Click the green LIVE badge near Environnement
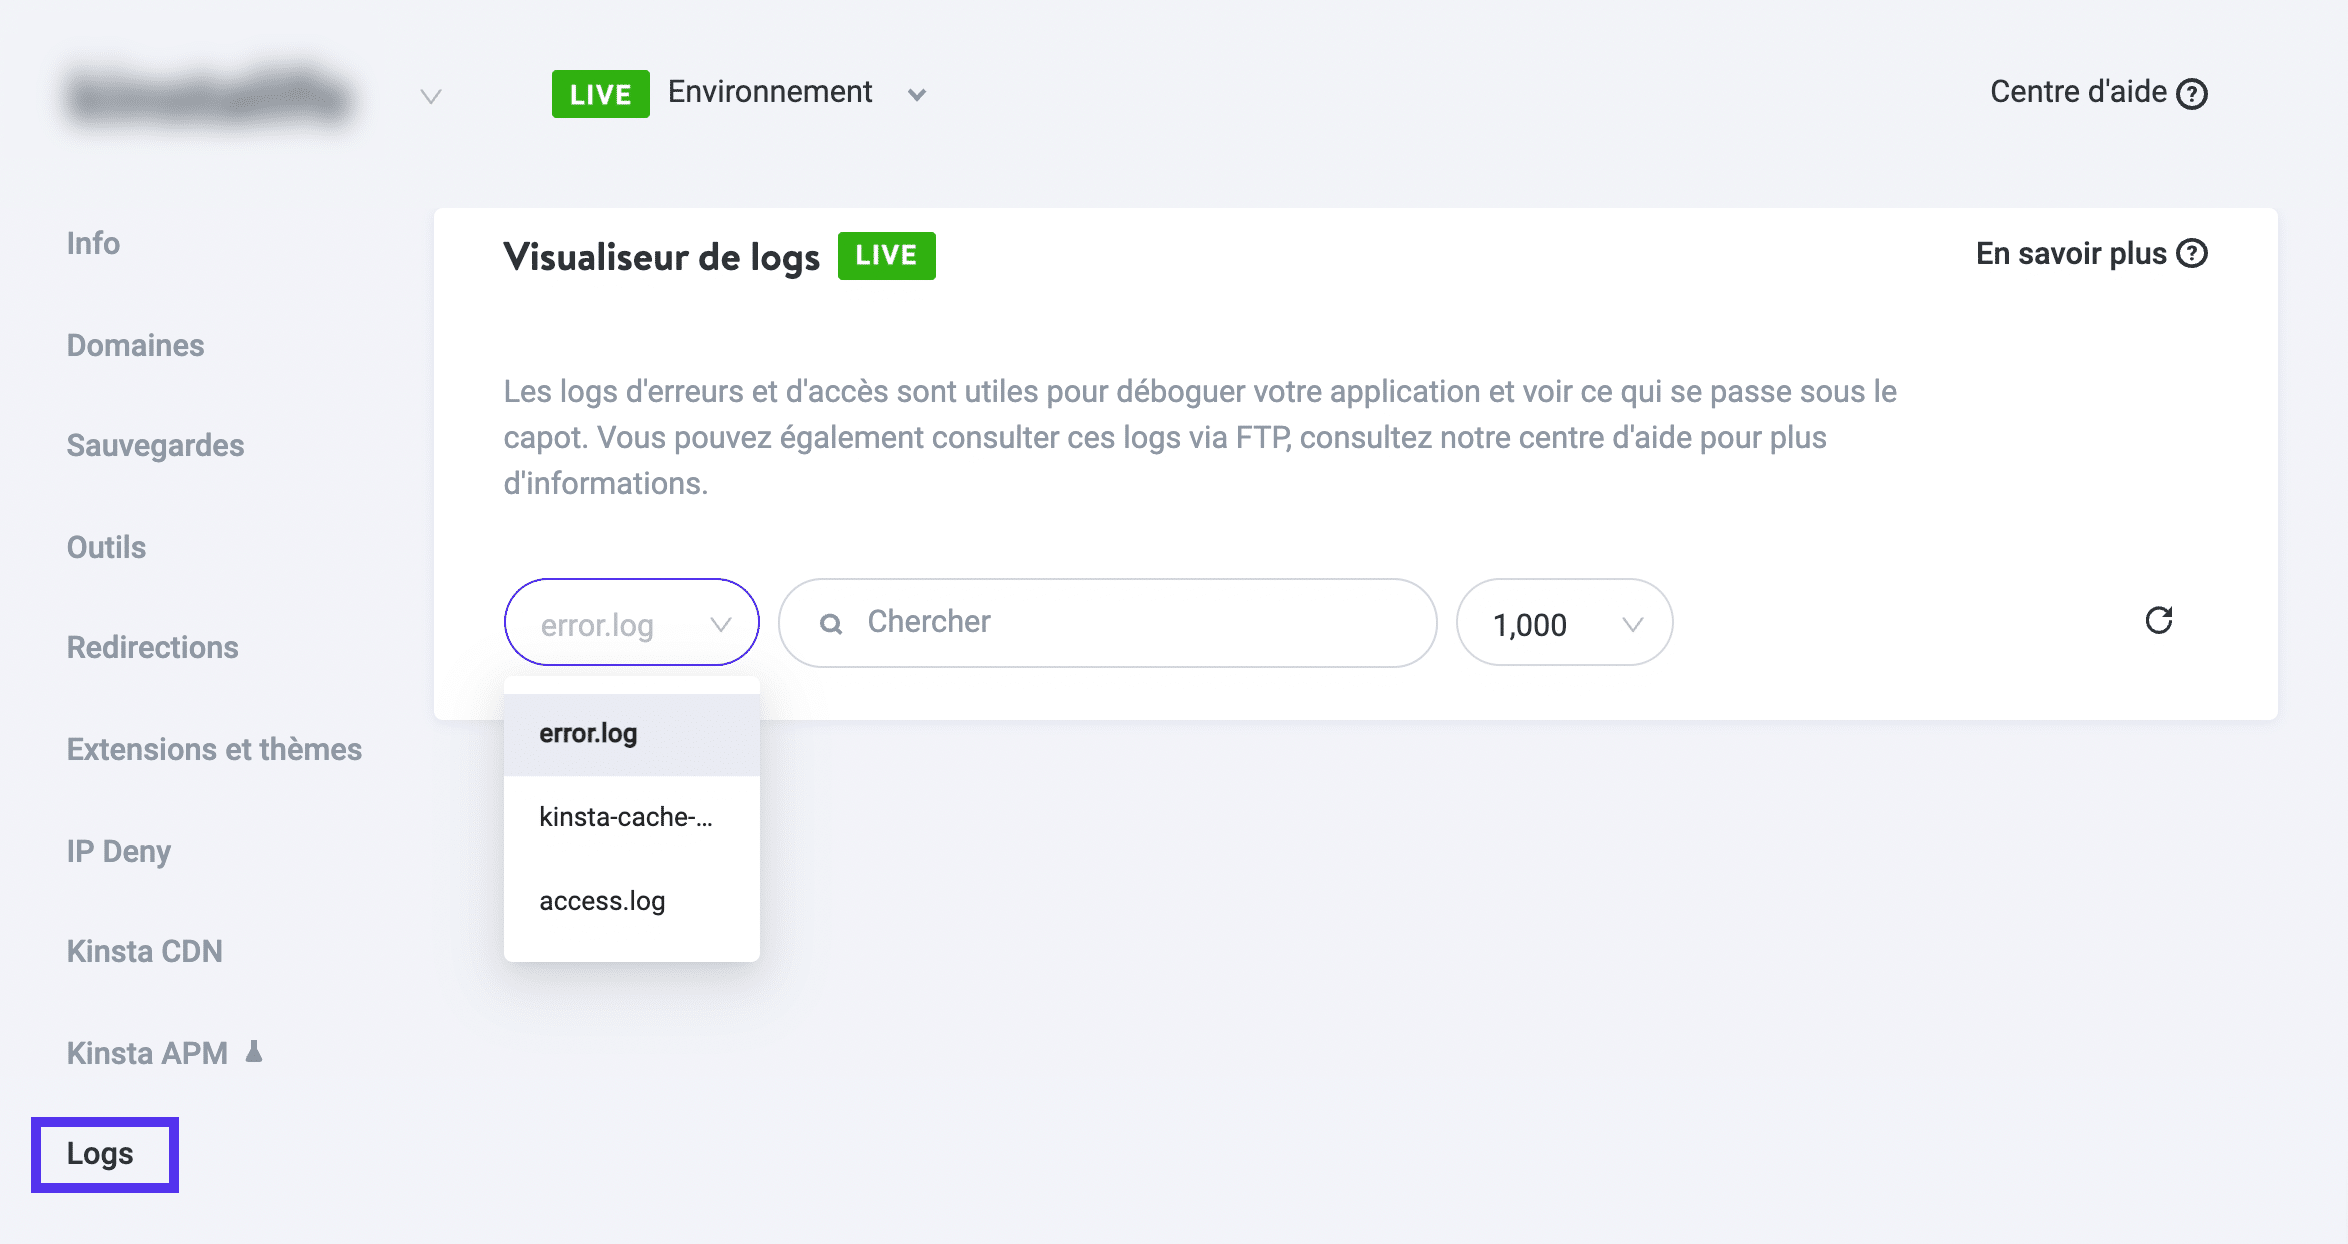Image resolution: width=2348 pixels, height=1244 pixels. (x=599, y=93)
